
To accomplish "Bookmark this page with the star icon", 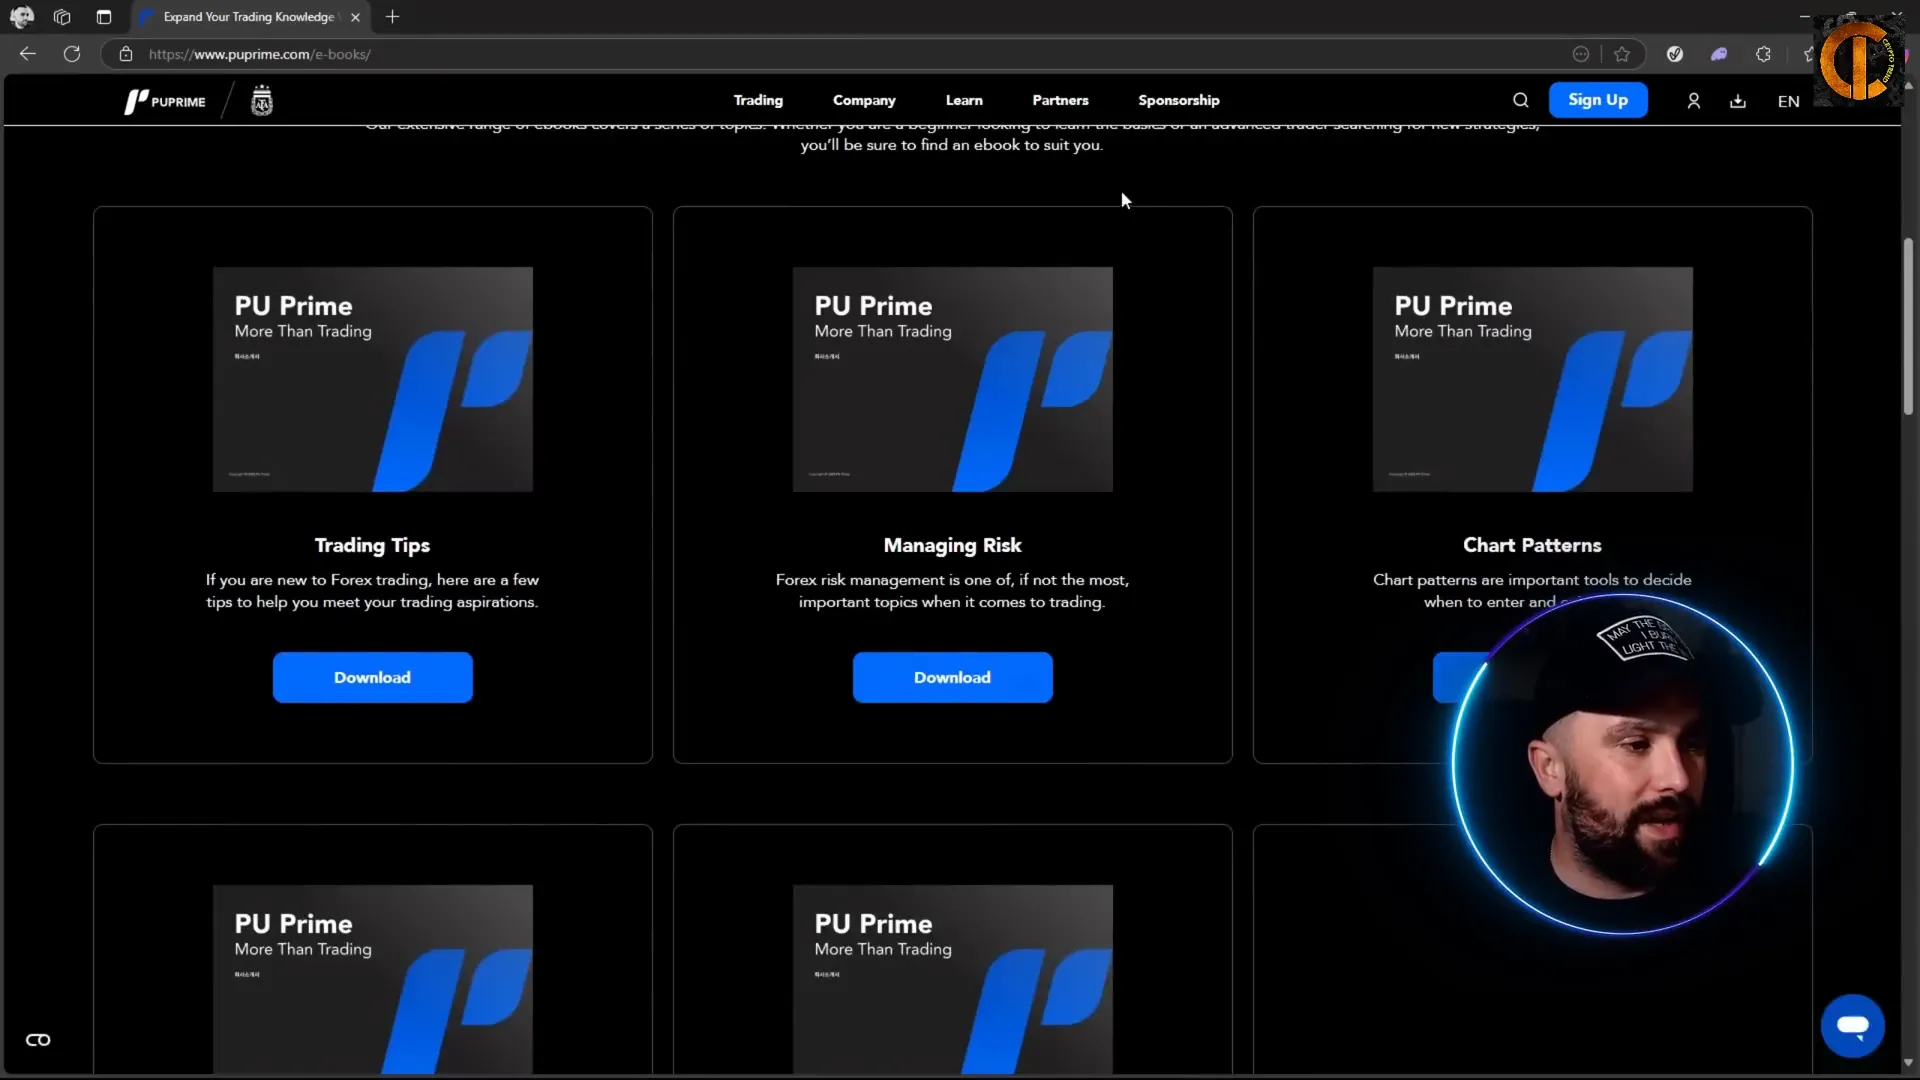I will (1622, 54).
